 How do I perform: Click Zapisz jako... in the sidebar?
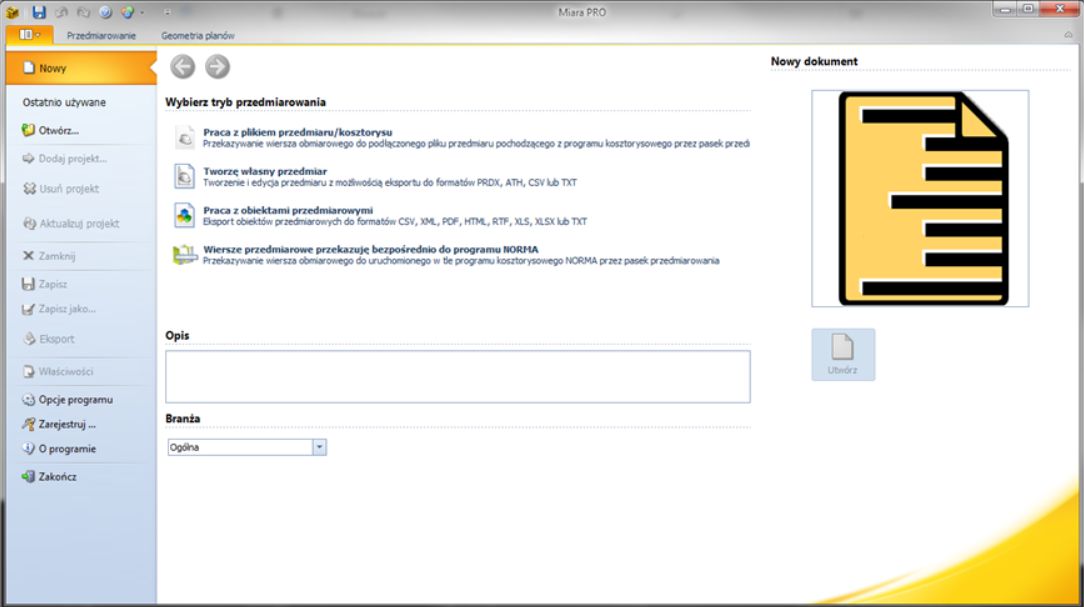coord(59,309)
